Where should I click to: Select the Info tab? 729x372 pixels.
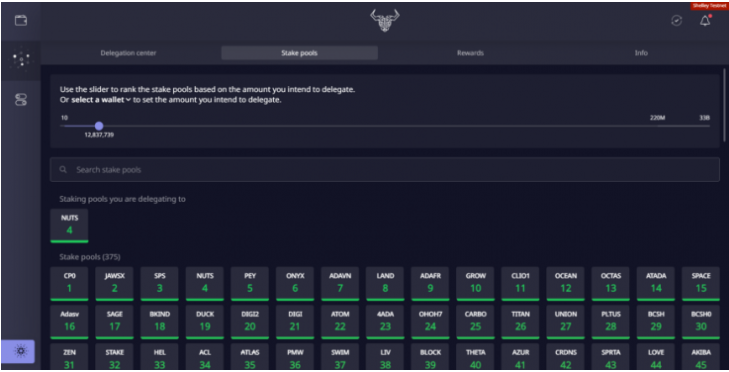[641, 53]
